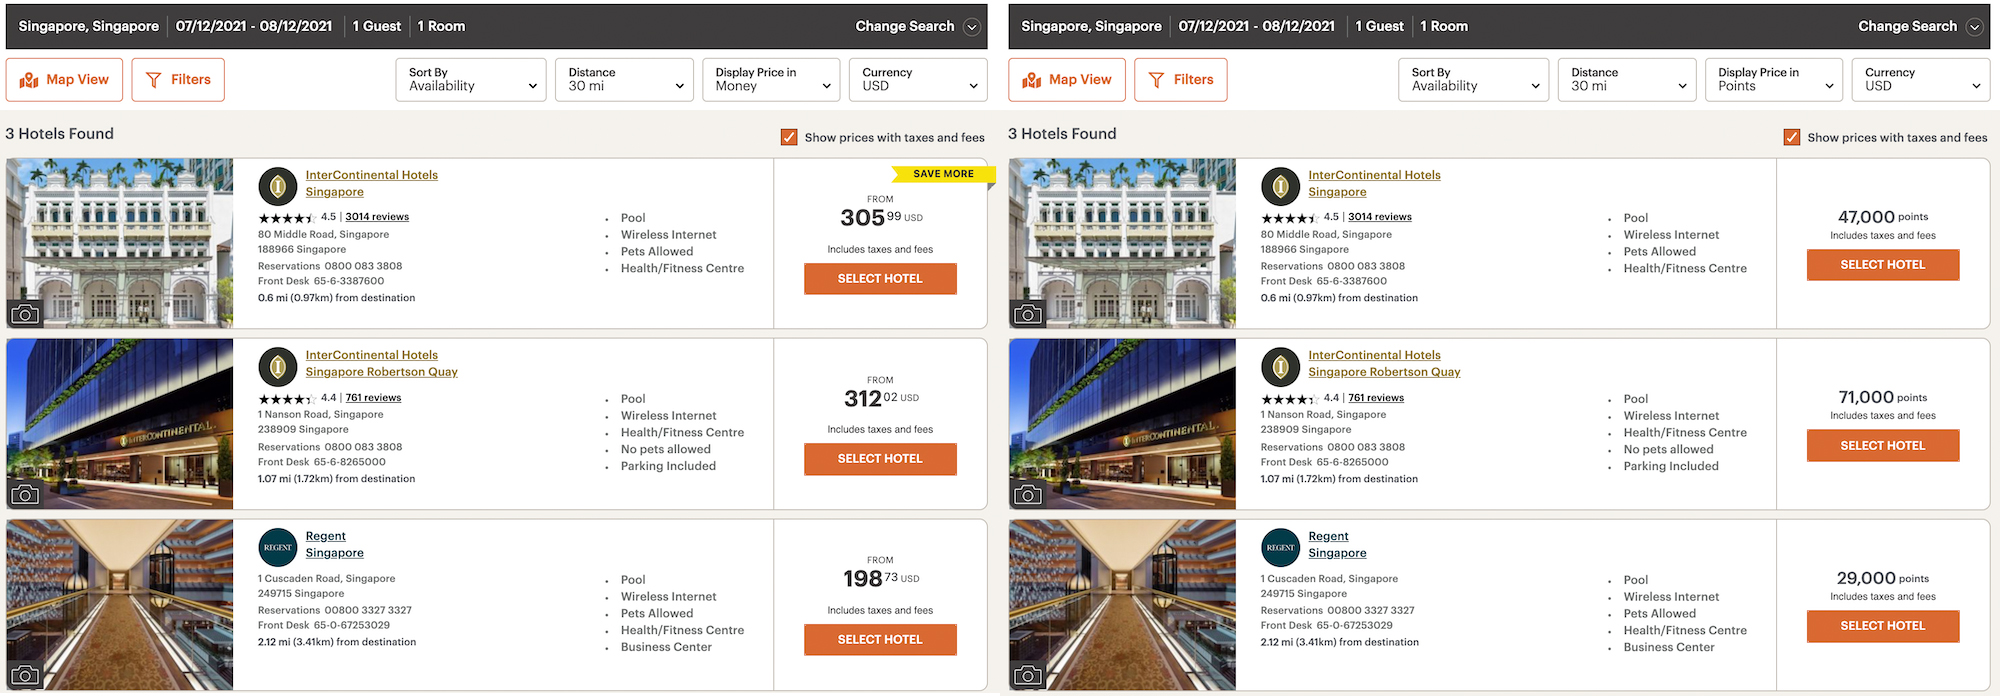Click map icon in left Map View button
Viewport: 2000px width, 700px height.
pos(29,80)
